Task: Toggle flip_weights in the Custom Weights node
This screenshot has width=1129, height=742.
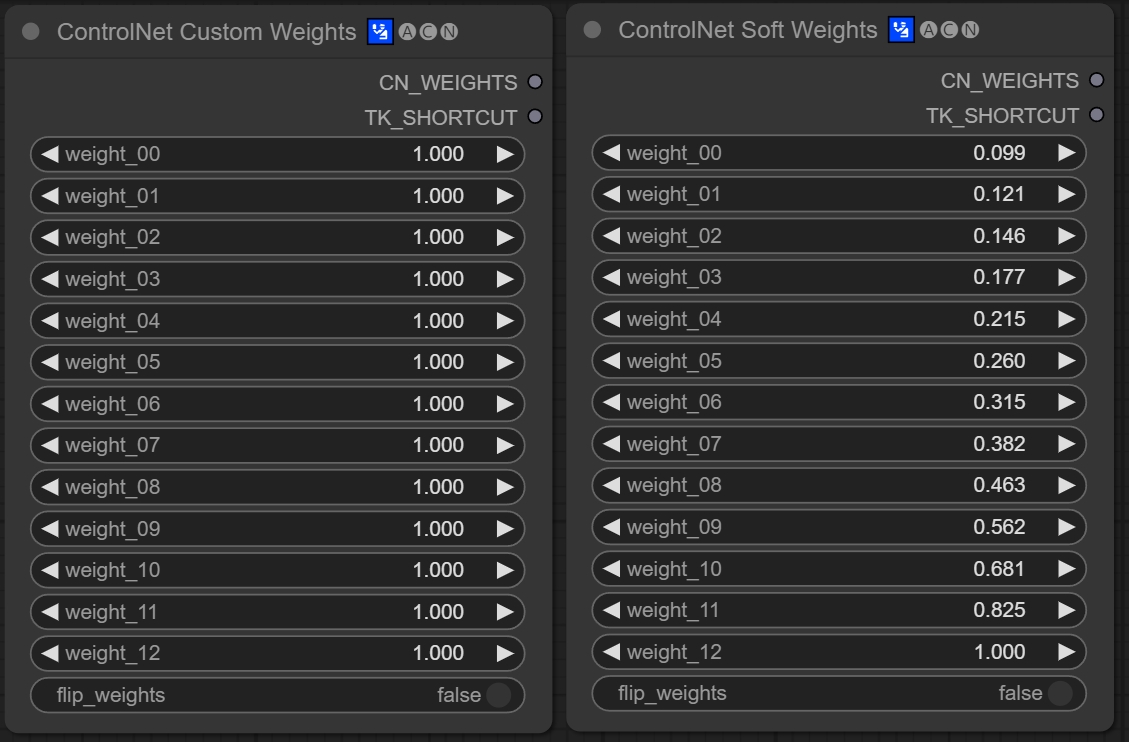Action: pos(497,695)
